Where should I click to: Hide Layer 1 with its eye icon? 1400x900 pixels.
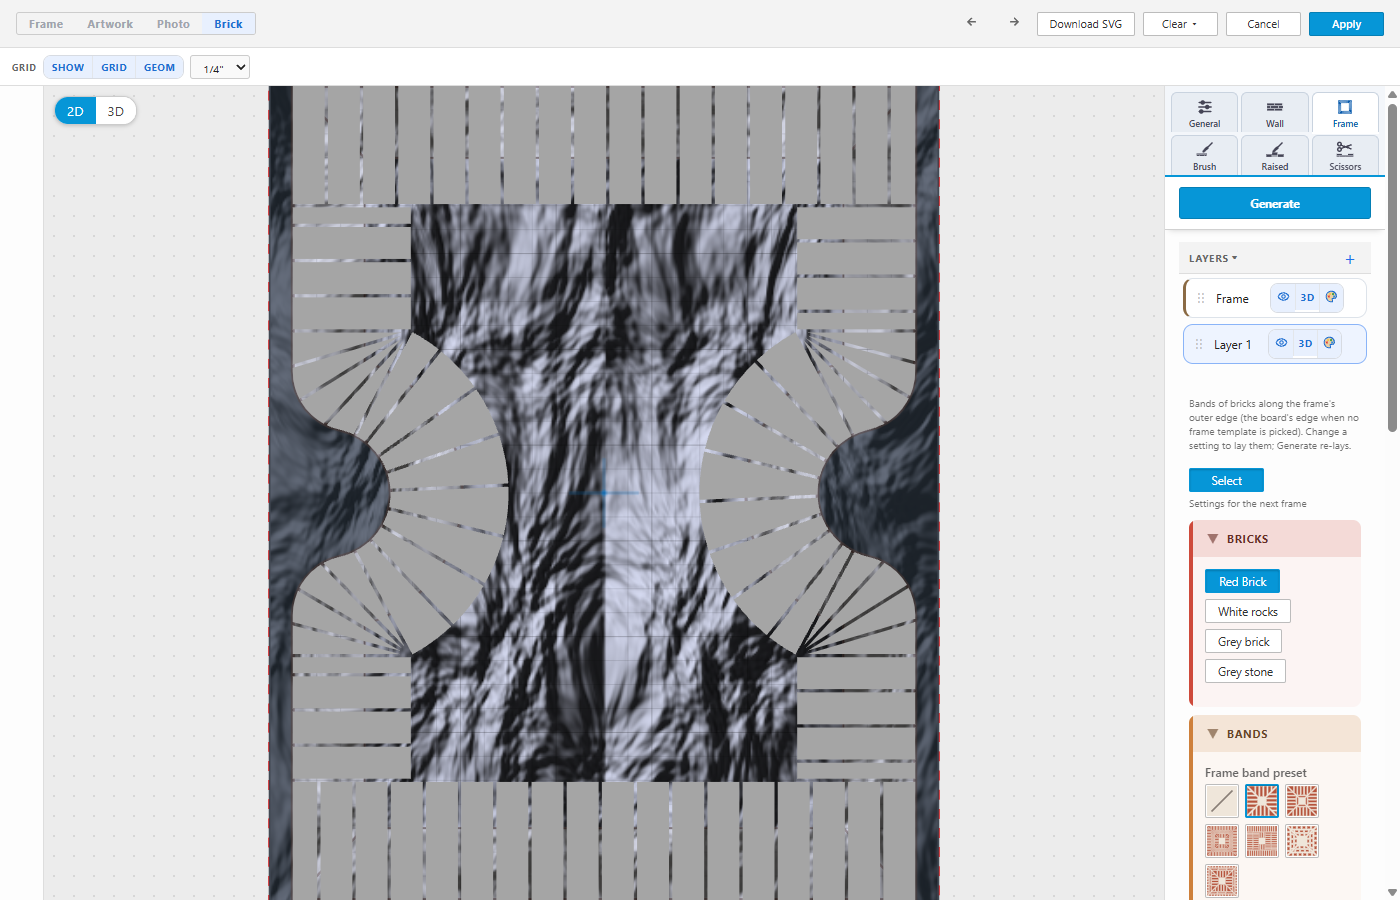click(x=1281, y=343)
